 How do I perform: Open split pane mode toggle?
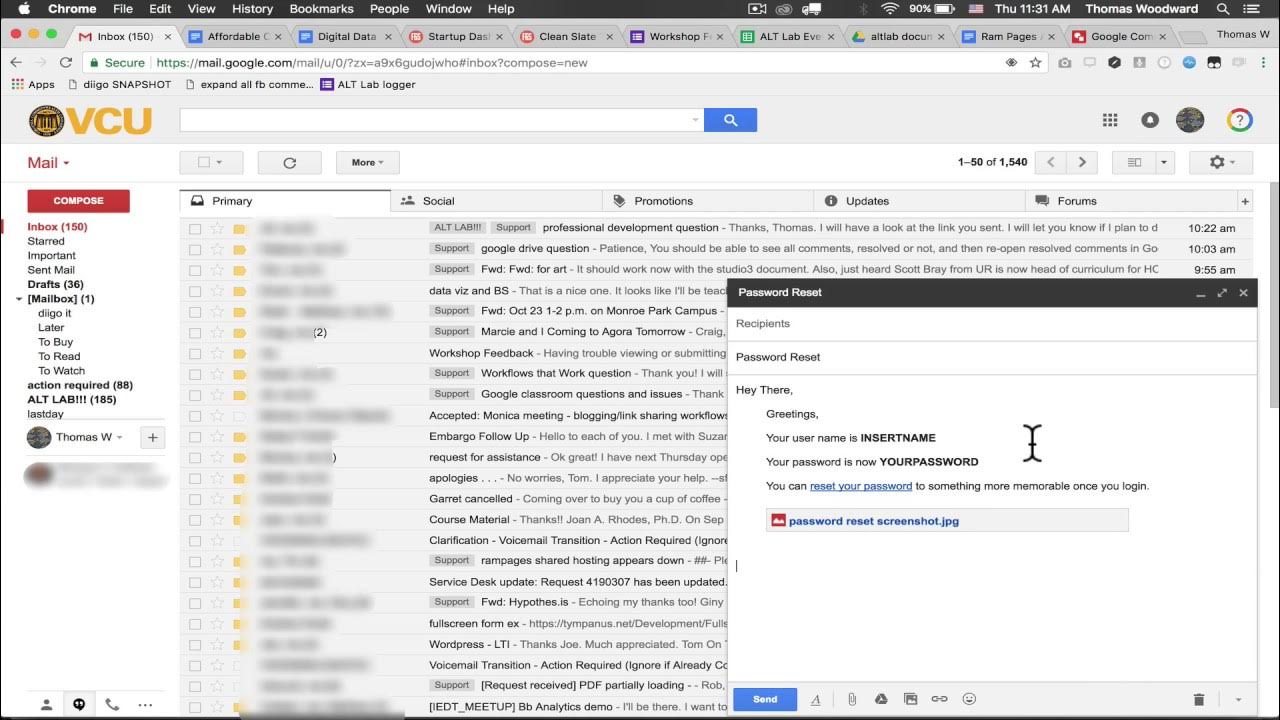click(1134, 162)
